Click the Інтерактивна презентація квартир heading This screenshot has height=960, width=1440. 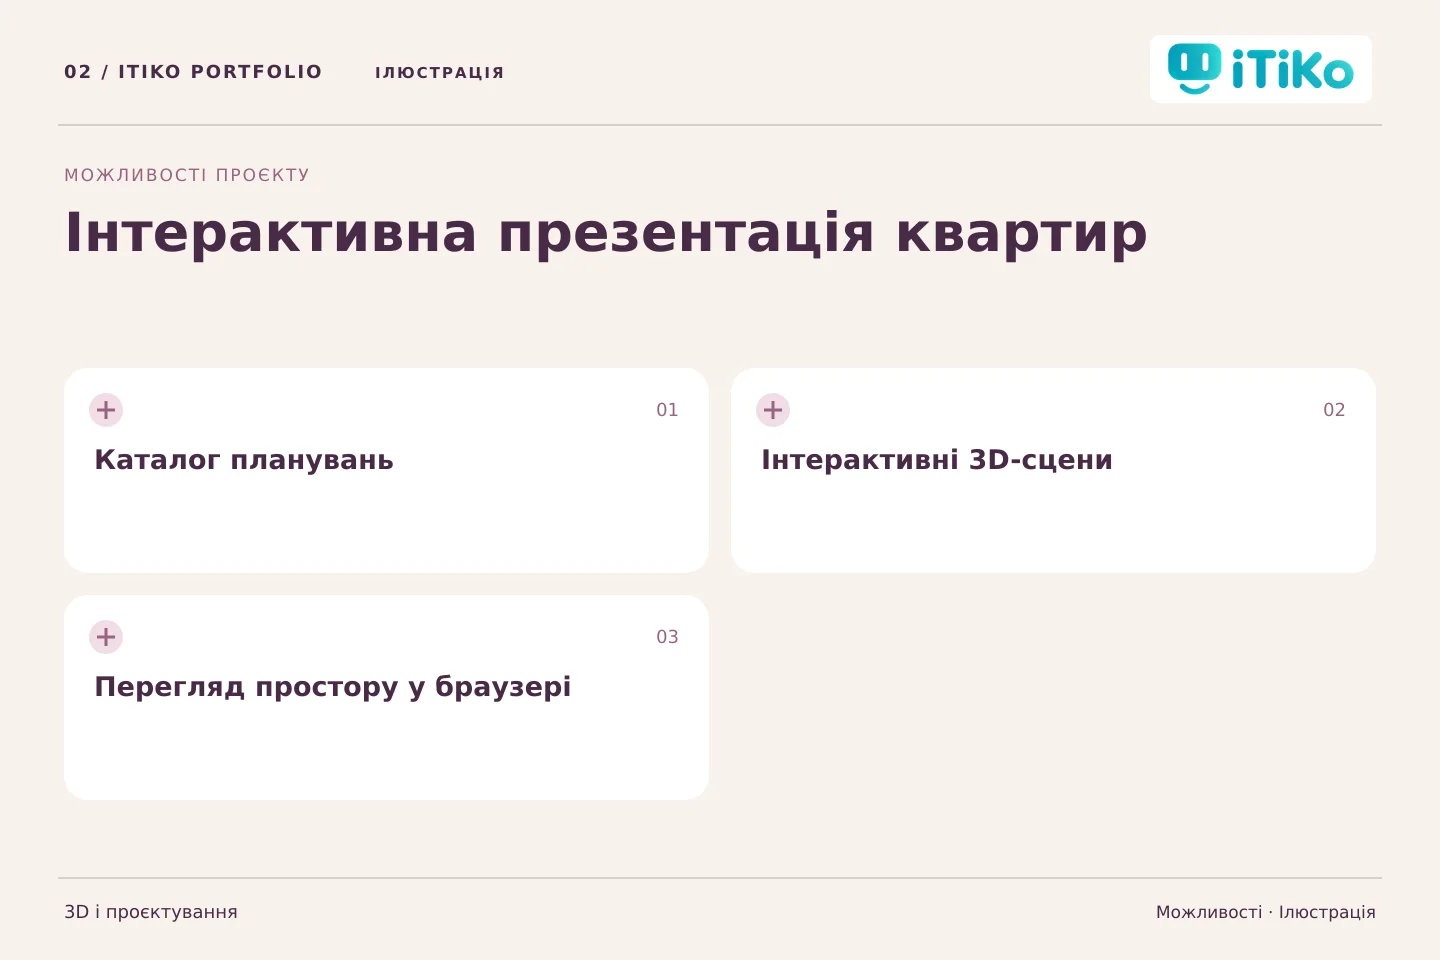(606, 234)
